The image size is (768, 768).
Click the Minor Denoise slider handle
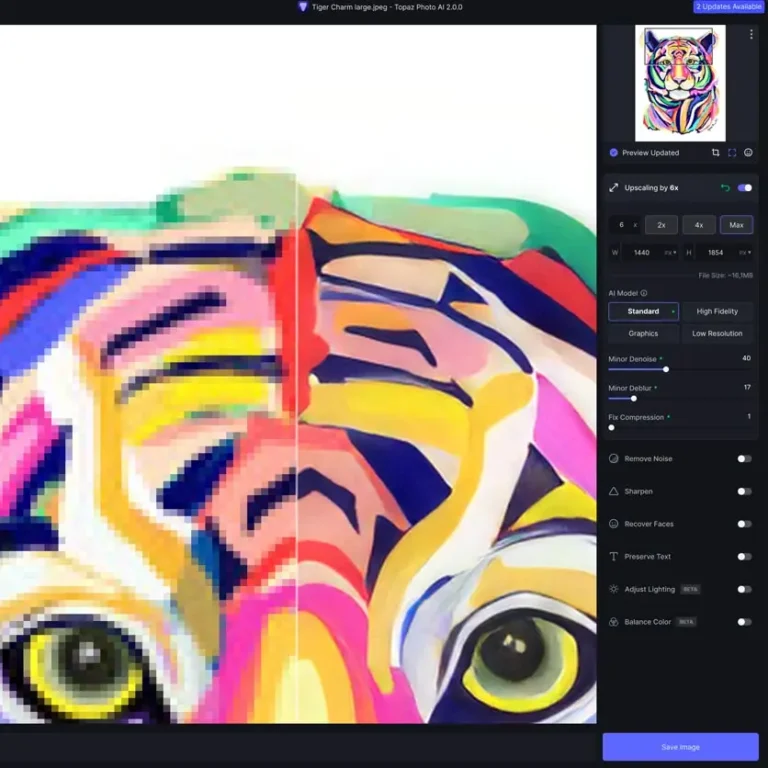666,369
